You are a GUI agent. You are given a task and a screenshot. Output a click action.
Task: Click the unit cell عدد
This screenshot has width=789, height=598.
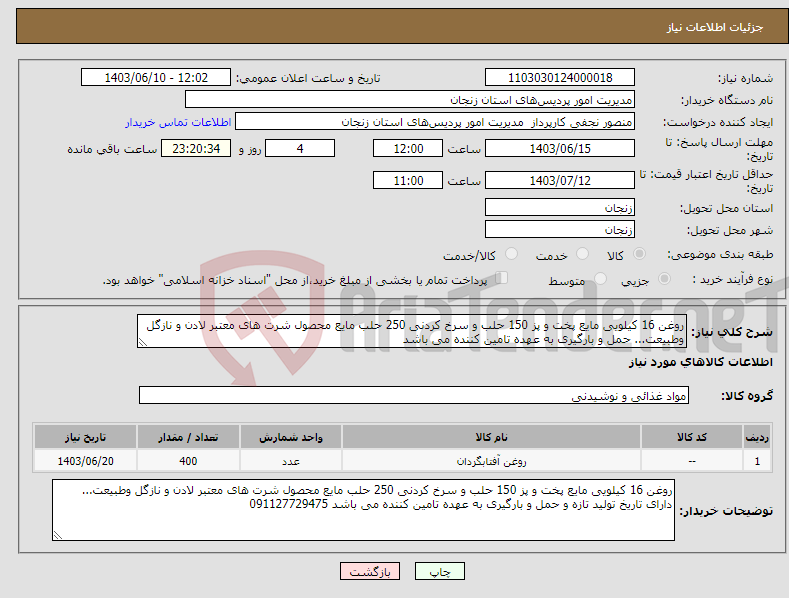pos(291,461)
